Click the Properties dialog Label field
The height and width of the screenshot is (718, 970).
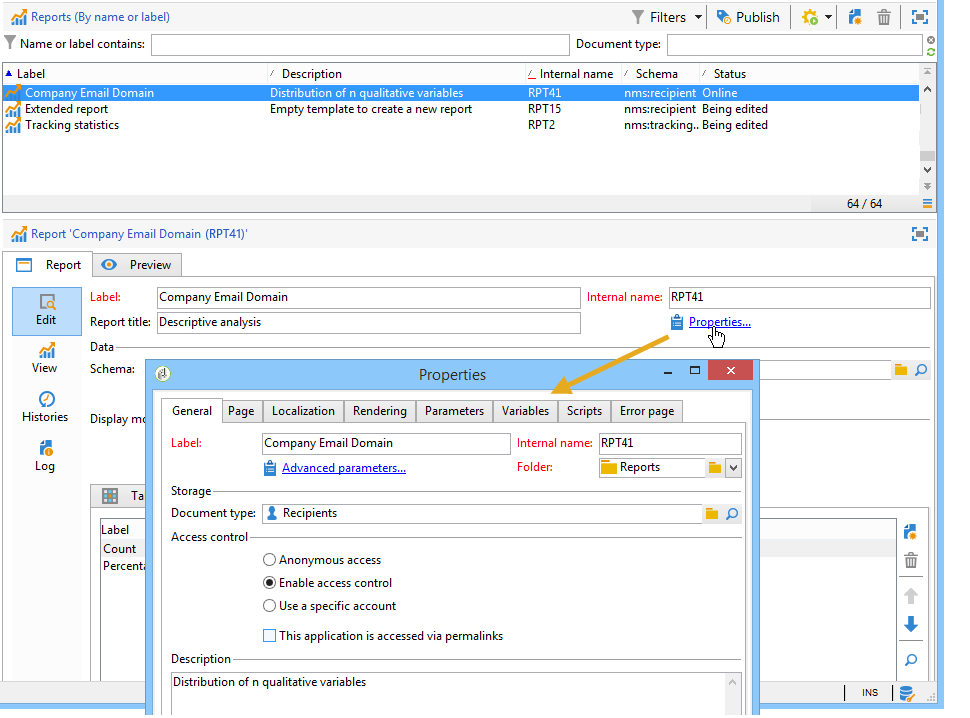click(386, 443)
